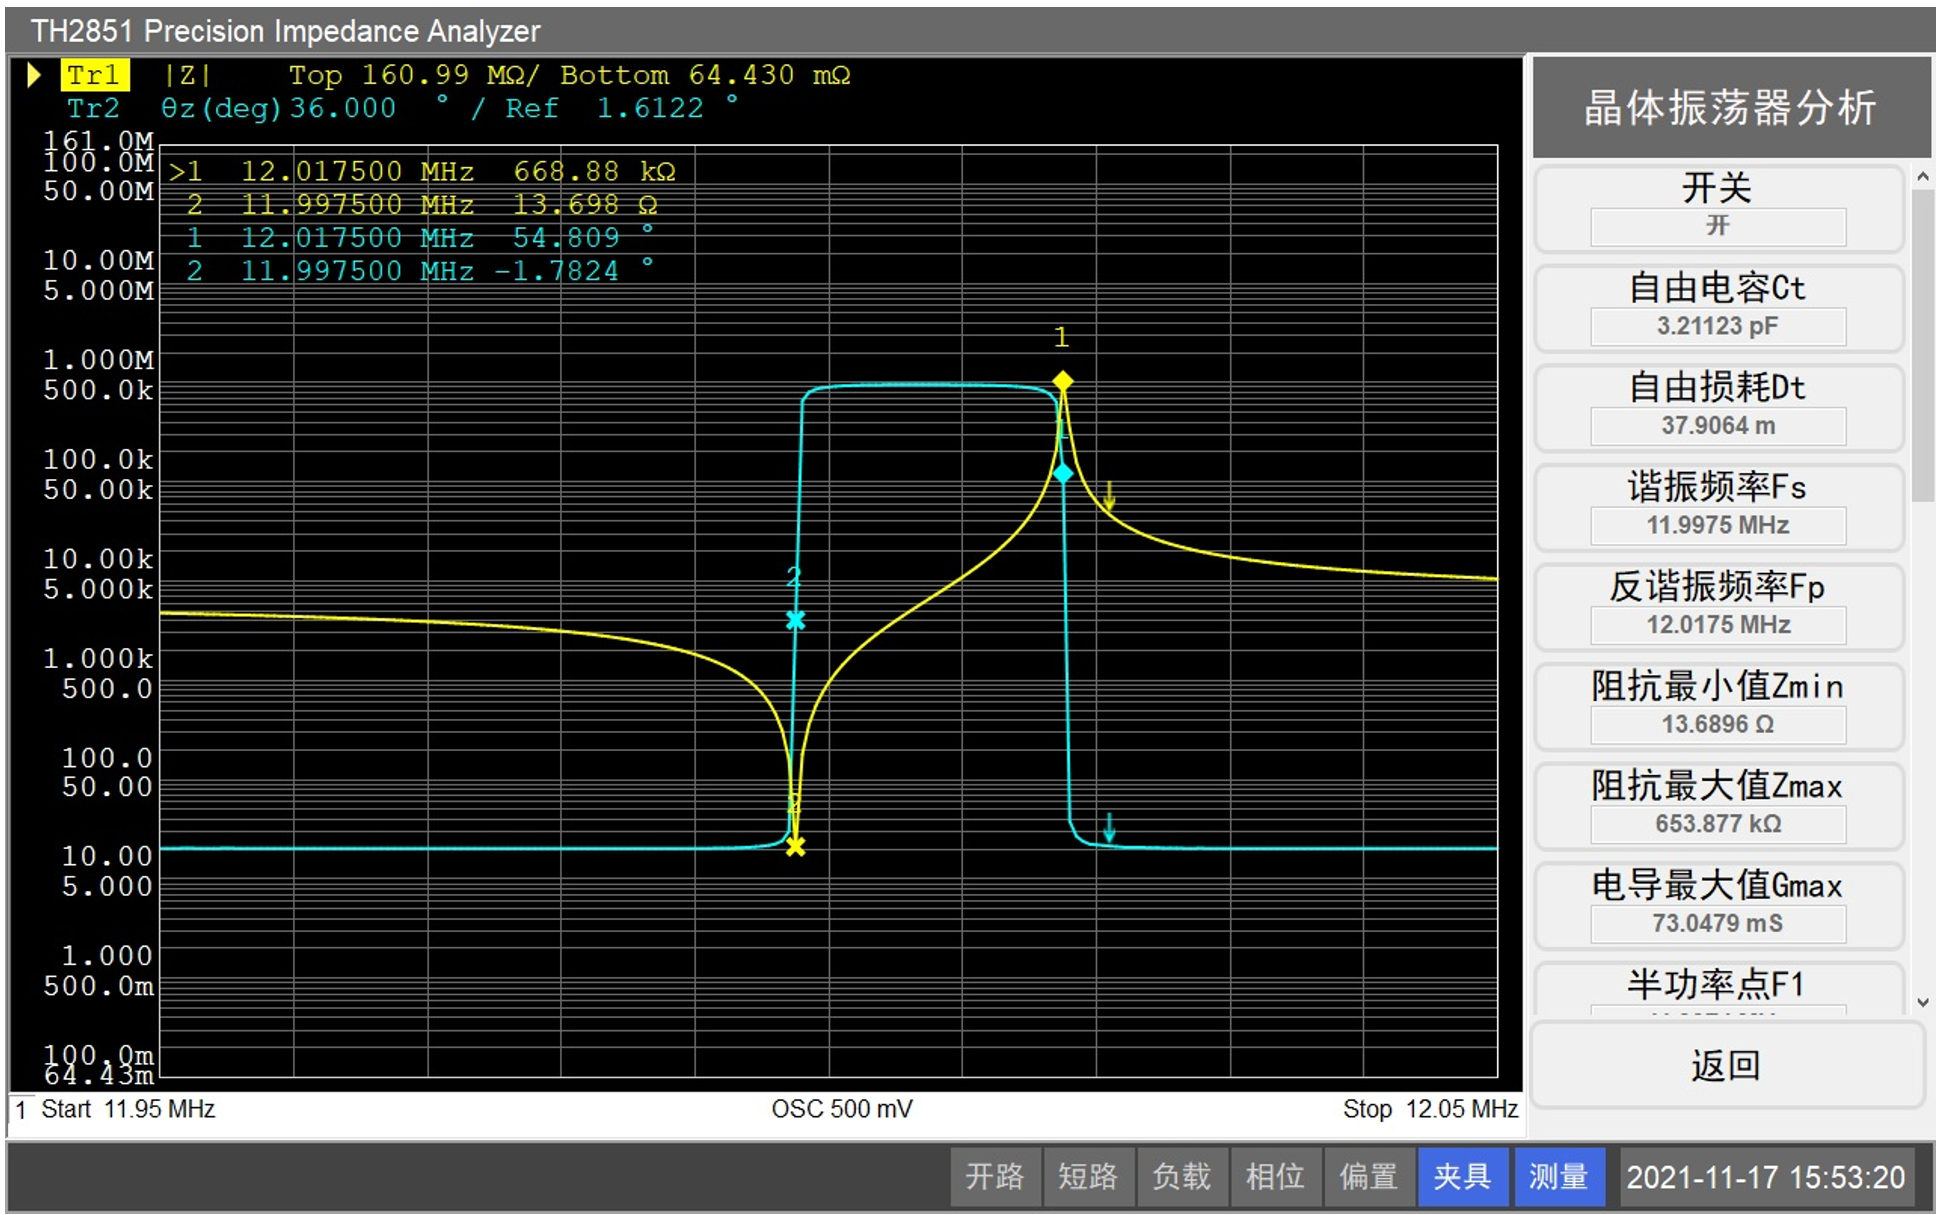Click the 开路 open calibration indicator
The height and width of the screenshot is (1215, 1936).
point(994,1176)
